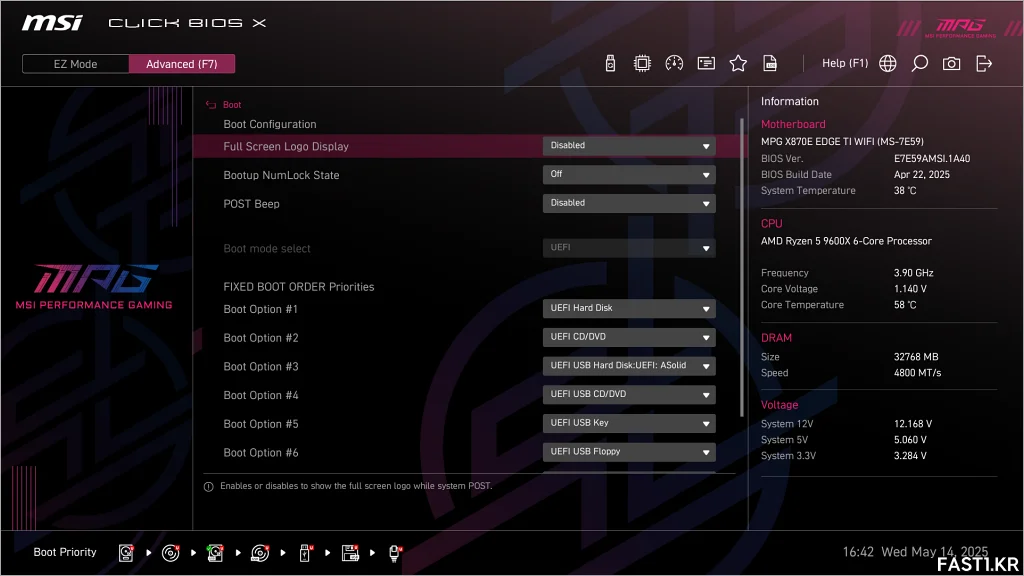Click the 16:42 clock time
The width and height of the screenshot is (1024, 576).
[x=858, y=552]
